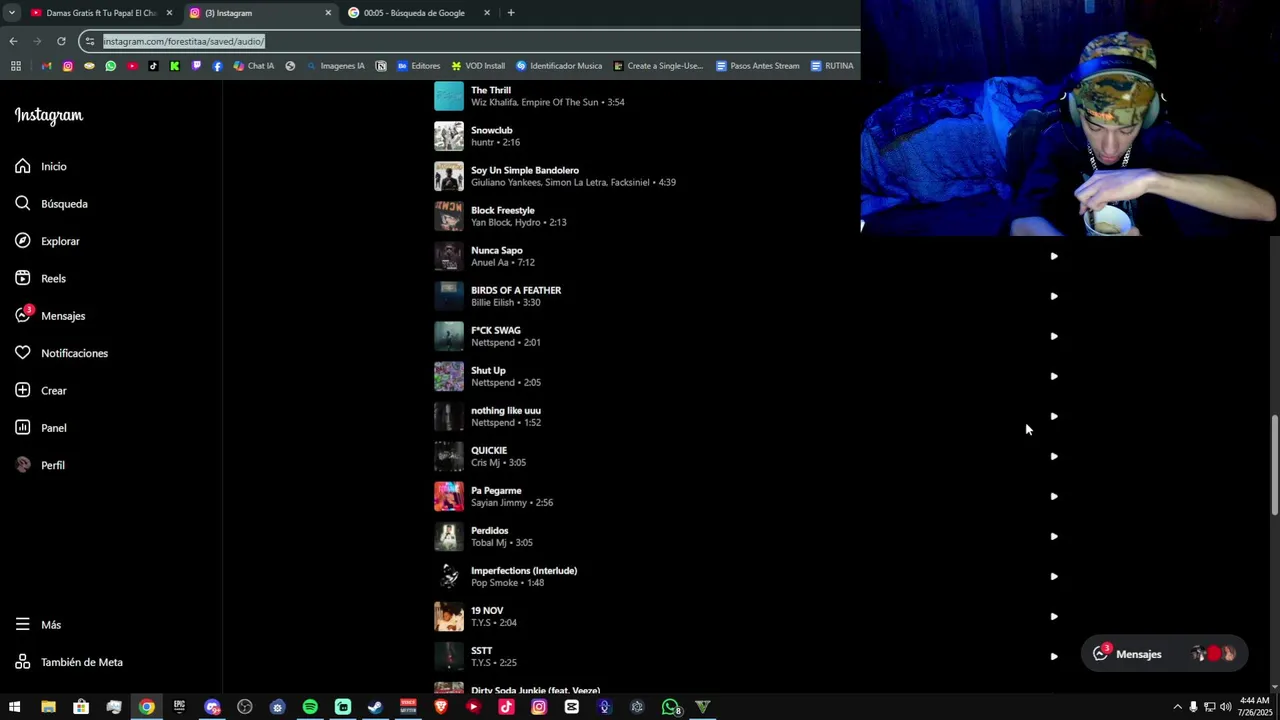Open OBS Studio from the taskbar

245,707
